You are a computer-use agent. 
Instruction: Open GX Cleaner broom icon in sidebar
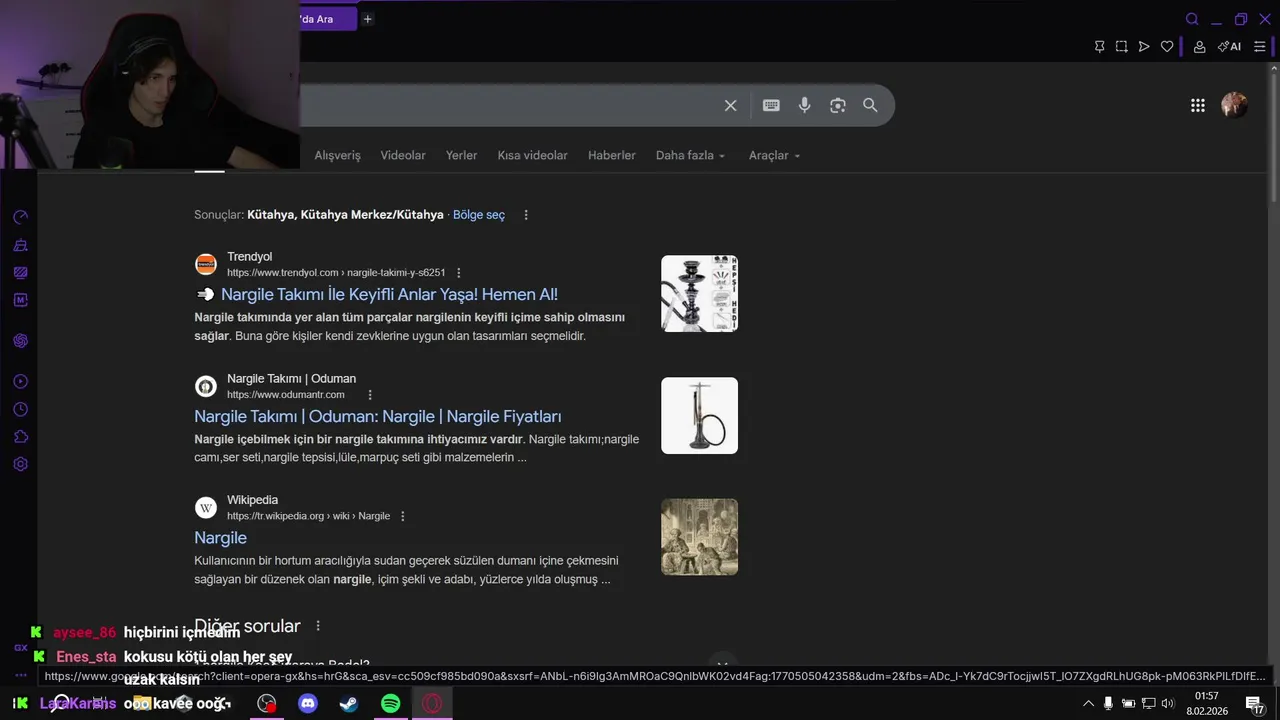coord(20,245)
